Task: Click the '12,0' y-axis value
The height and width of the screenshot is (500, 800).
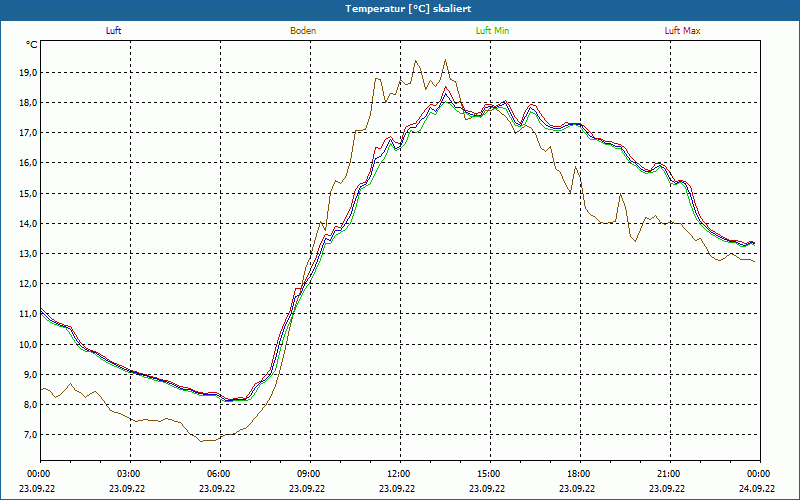Action: (29, 284)
